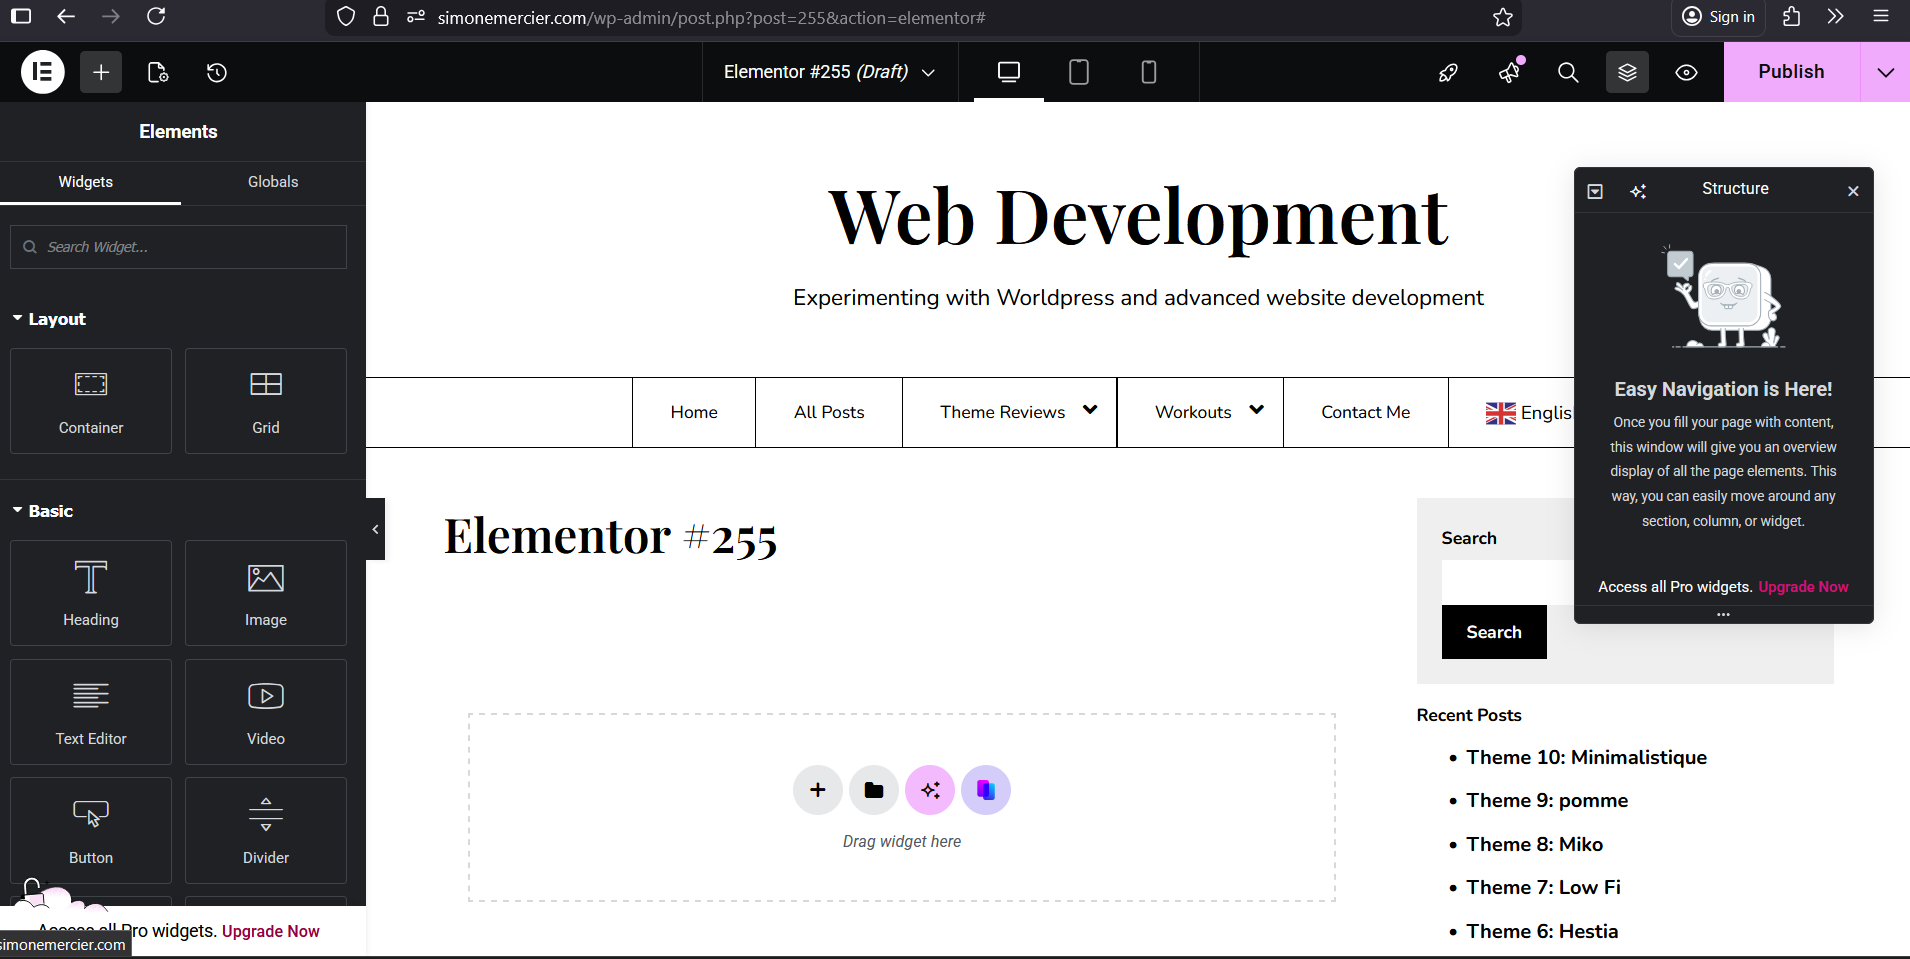
Task: Click the Search Widget input field
Action: tap(190, 247)
